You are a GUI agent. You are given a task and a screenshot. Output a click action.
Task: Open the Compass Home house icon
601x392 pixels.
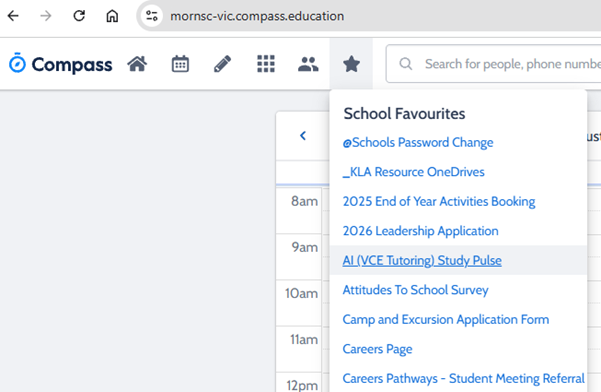pyautogui.click(x=137, y=64)
